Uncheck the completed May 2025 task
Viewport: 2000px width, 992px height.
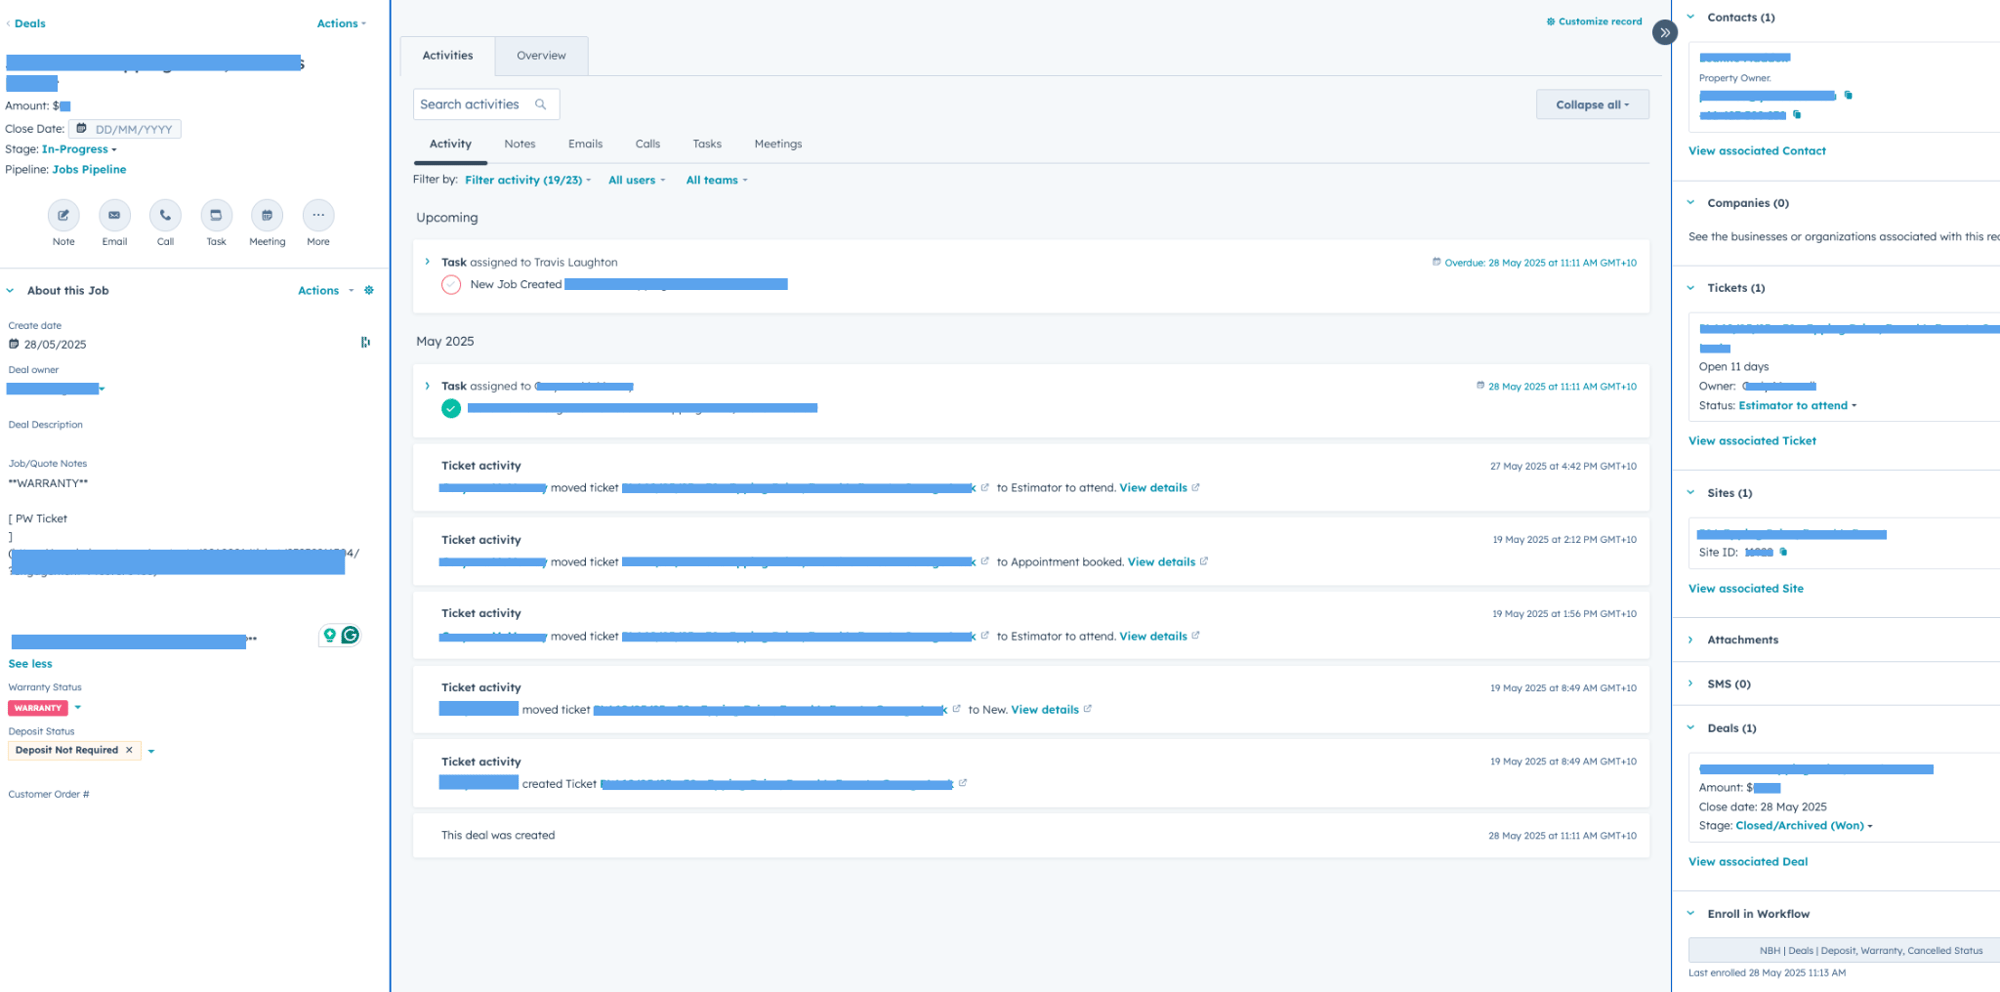click(451, 408)
